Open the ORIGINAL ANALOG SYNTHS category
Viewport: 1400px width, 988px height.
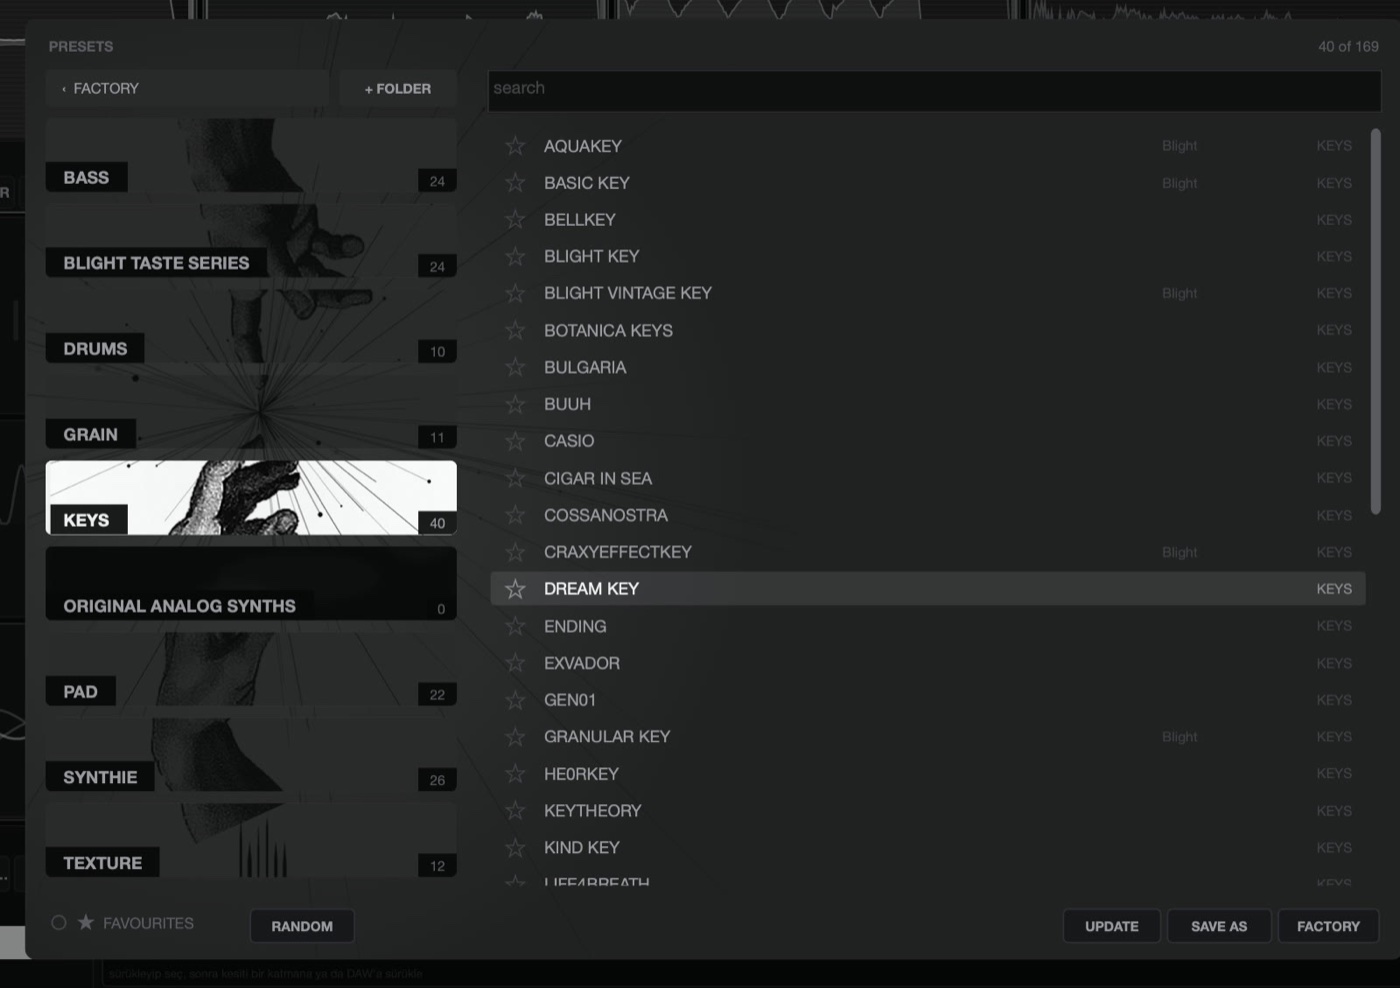tap(251, 584)
